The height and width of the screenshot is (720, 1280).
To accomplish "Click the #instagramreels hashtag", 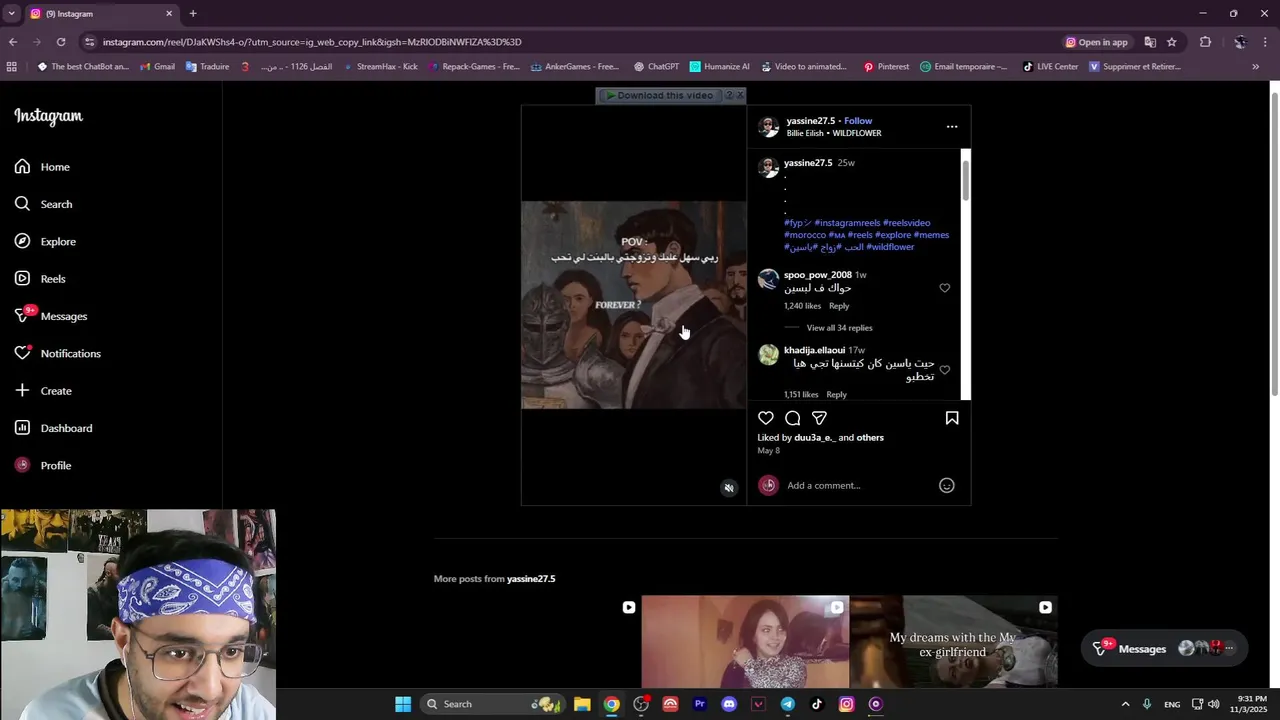I will [847, 223].
